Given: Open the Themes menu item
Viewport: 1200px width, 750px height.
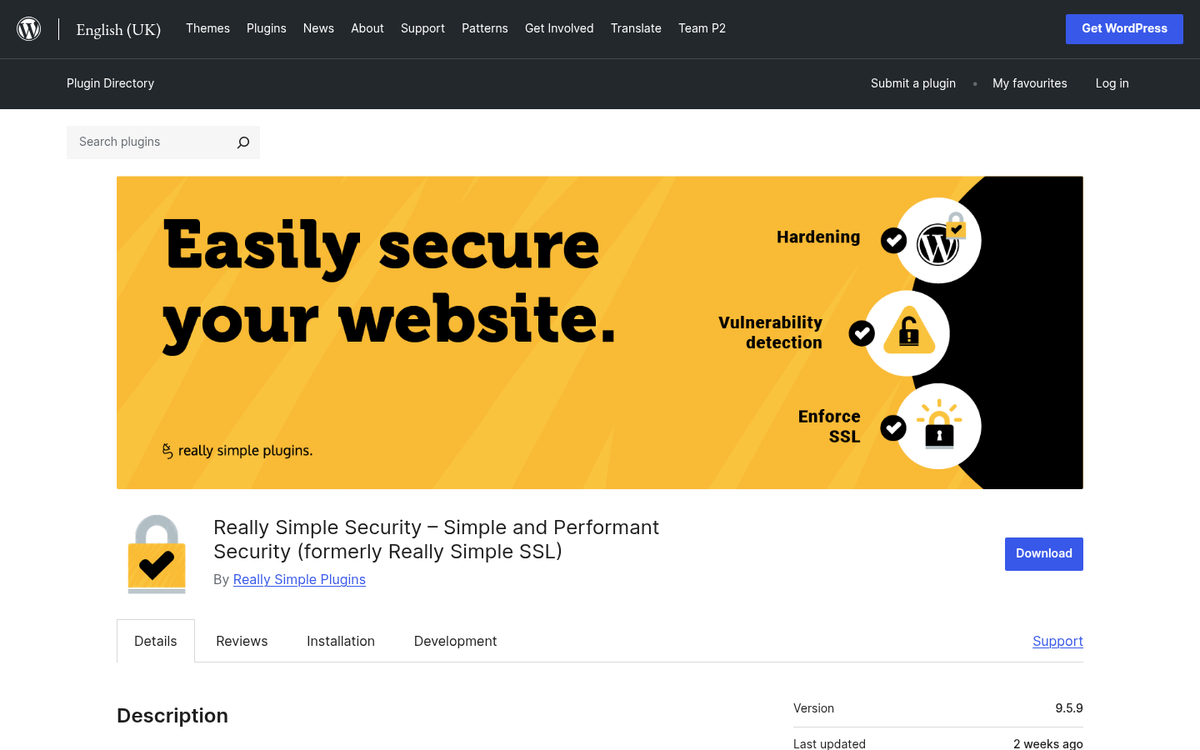Looking at the screenshot, I should [x=207, y=28].
